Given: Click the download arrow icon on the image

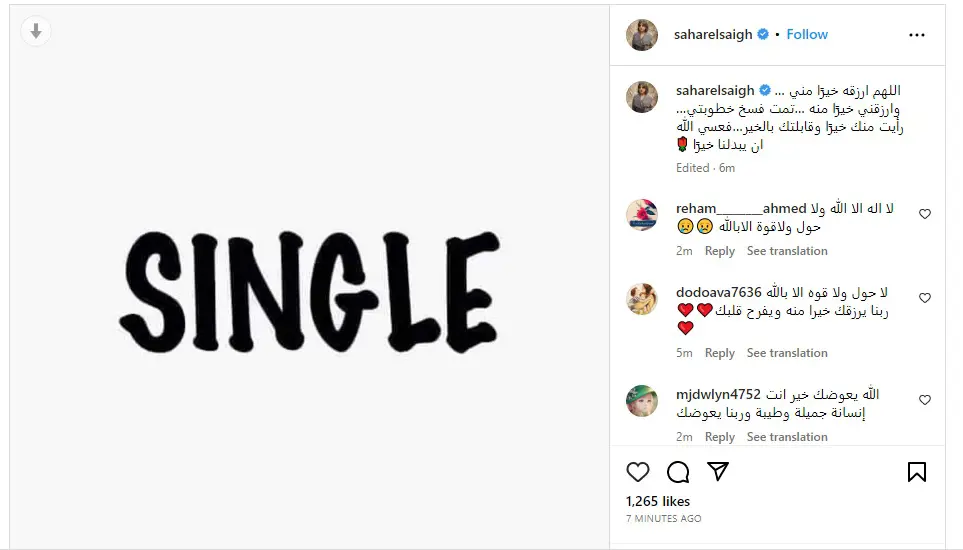Looking at the screenshot, I should pyautogui.click(x=36, y=31).
